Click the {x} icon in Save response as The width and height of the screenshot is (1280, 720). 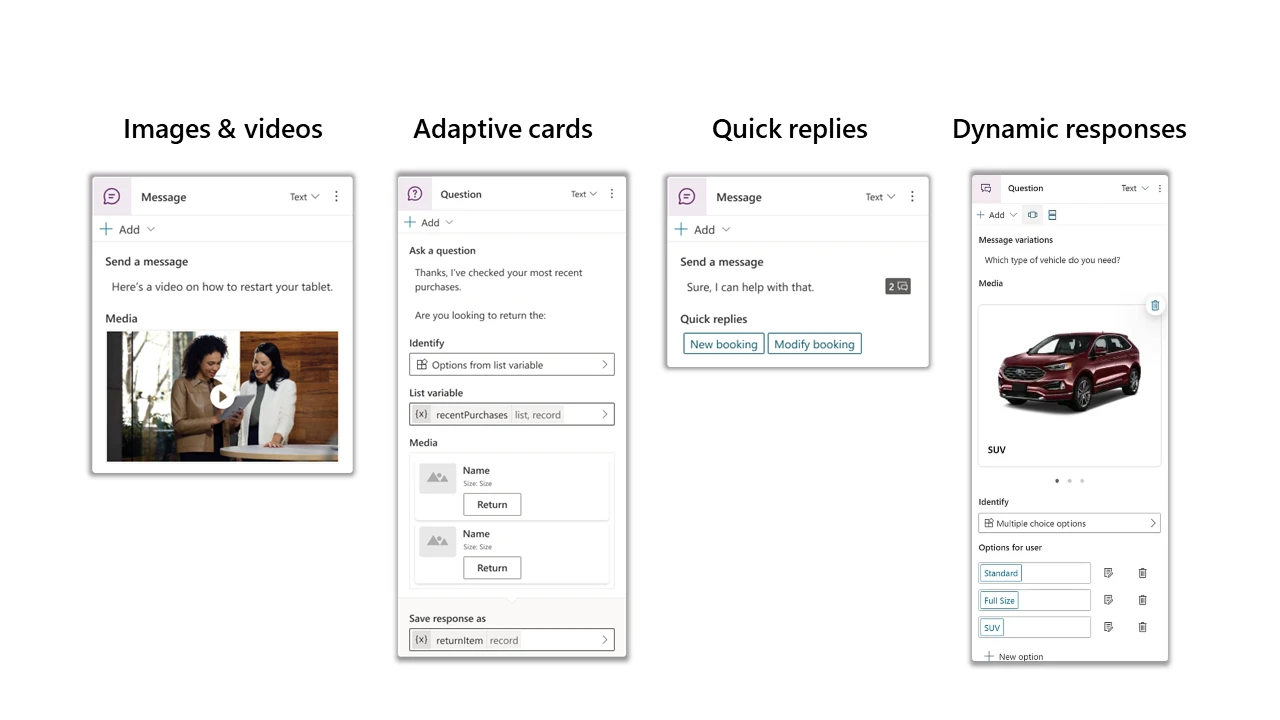tap(421, 639)
